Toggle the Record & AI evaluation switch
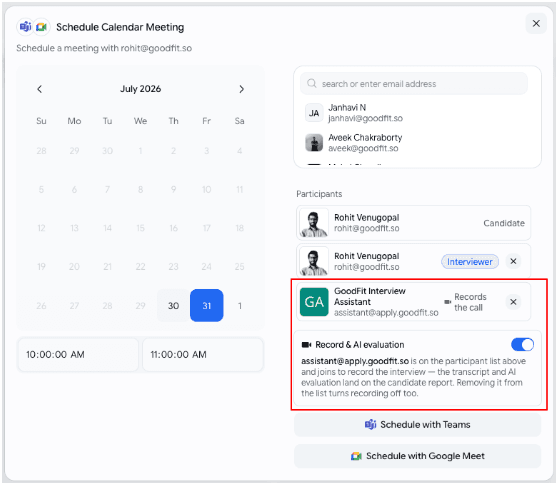The image size is (556, 484). (522, 344)
